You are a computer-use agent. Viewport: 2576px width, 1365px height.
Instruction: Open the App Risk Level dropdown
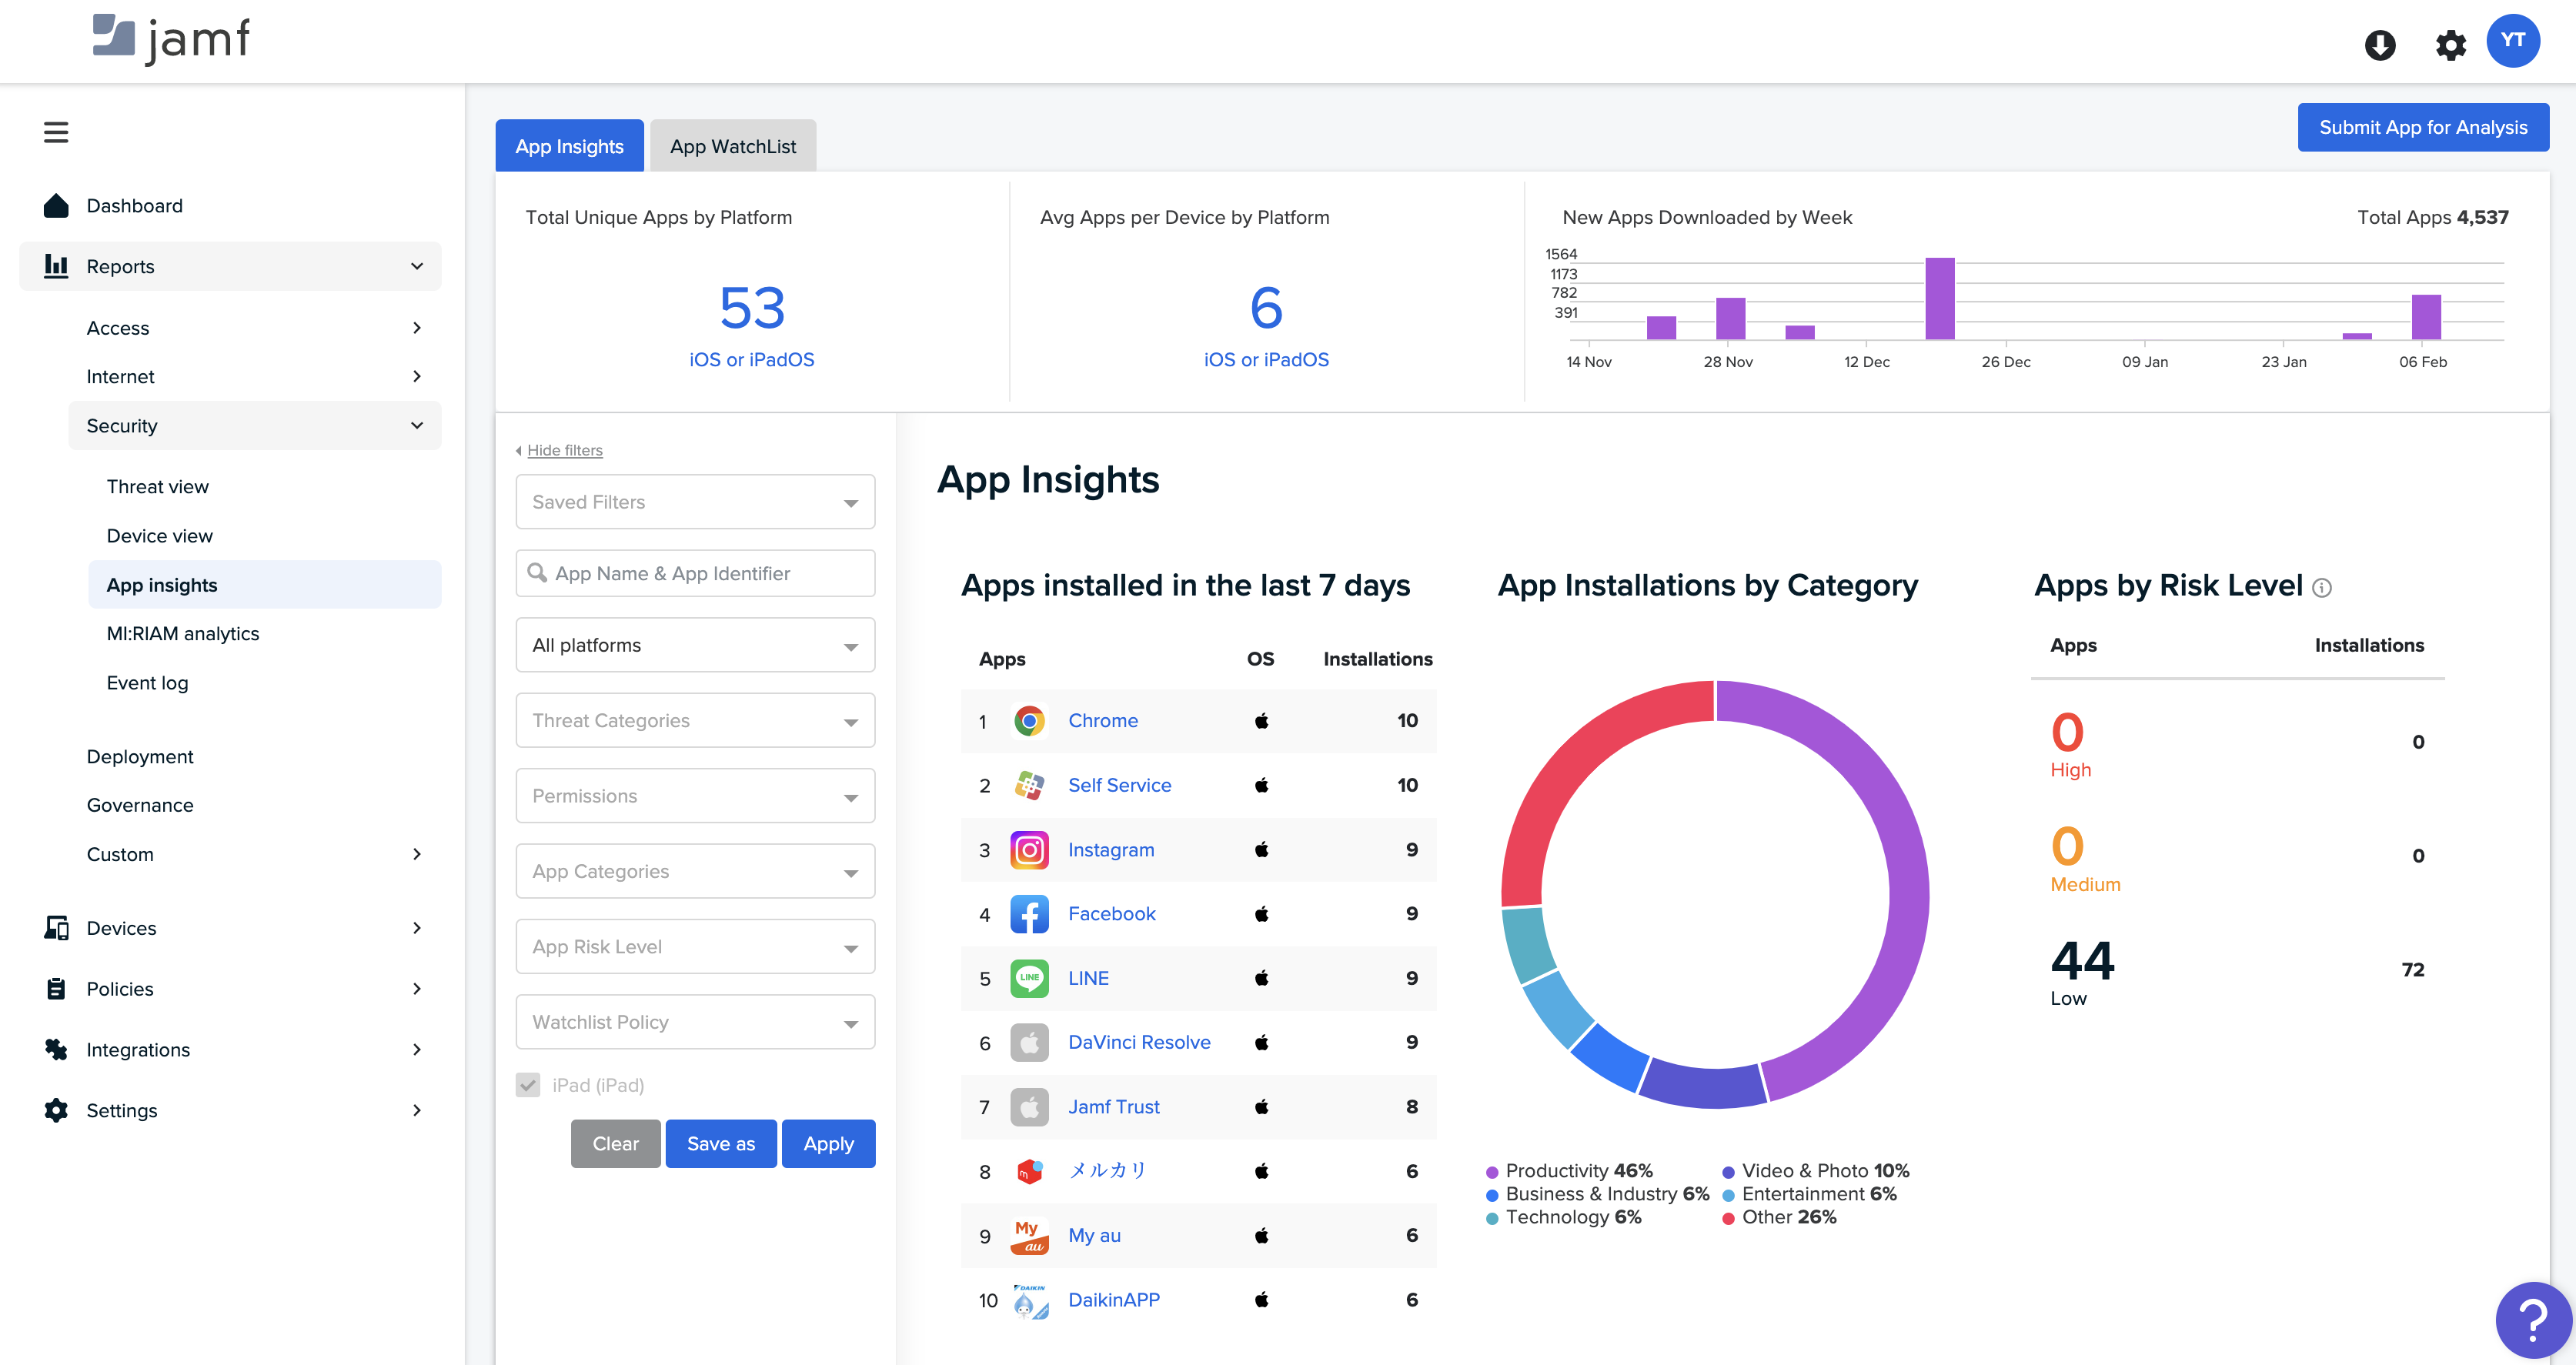[x=695, y=946]
